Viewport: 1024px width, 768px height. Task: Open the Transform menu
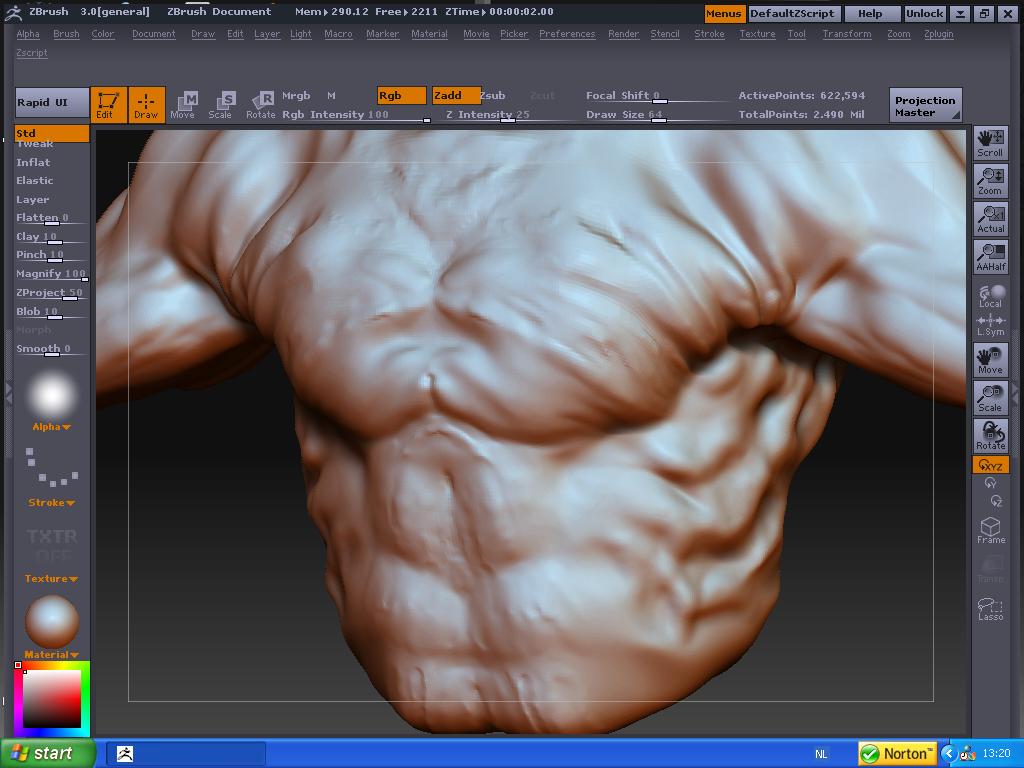tap(846, 34)
